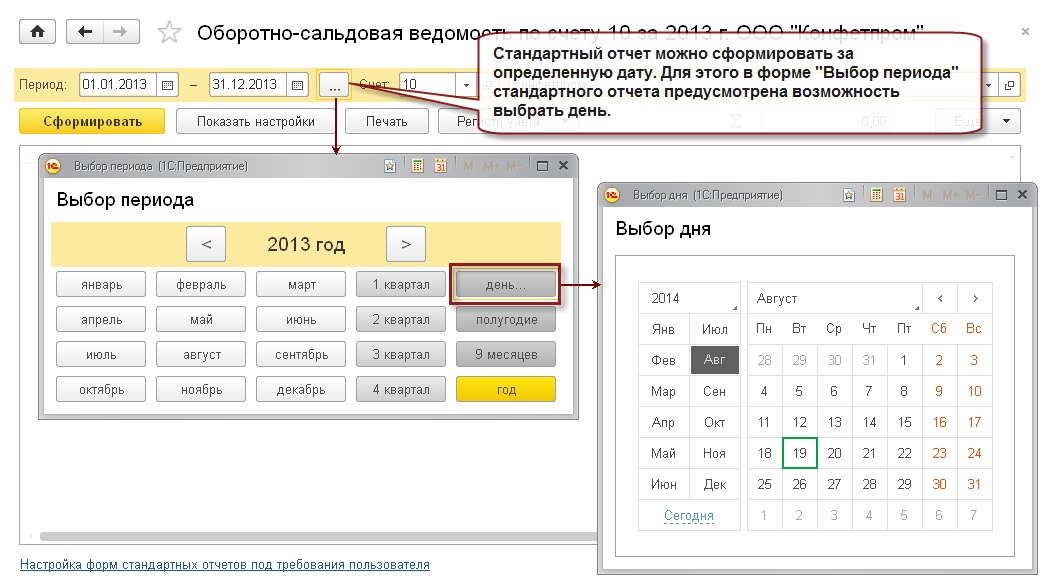Open calculator icon in Выбор периода title bar

pyautogui.click(x=417, y=166)
